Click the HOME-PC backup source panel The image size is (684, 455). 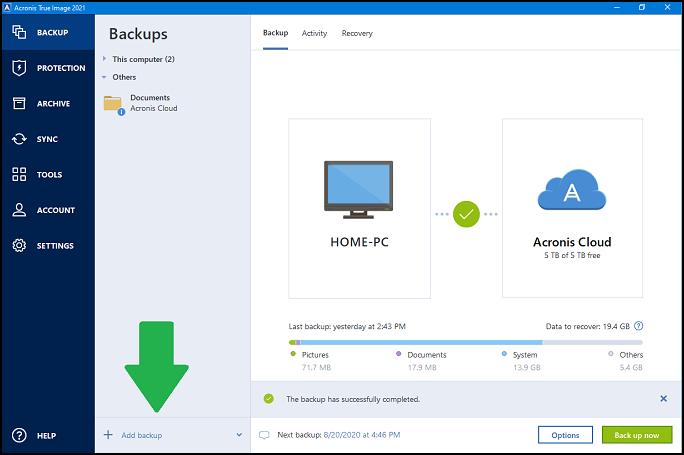[359, 208]
